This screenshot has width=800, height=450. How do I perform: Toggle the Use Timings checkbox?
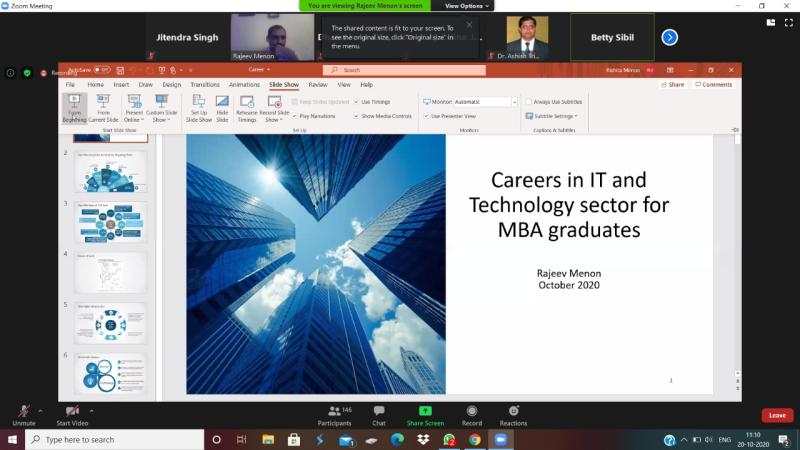[x=357, y=102]
